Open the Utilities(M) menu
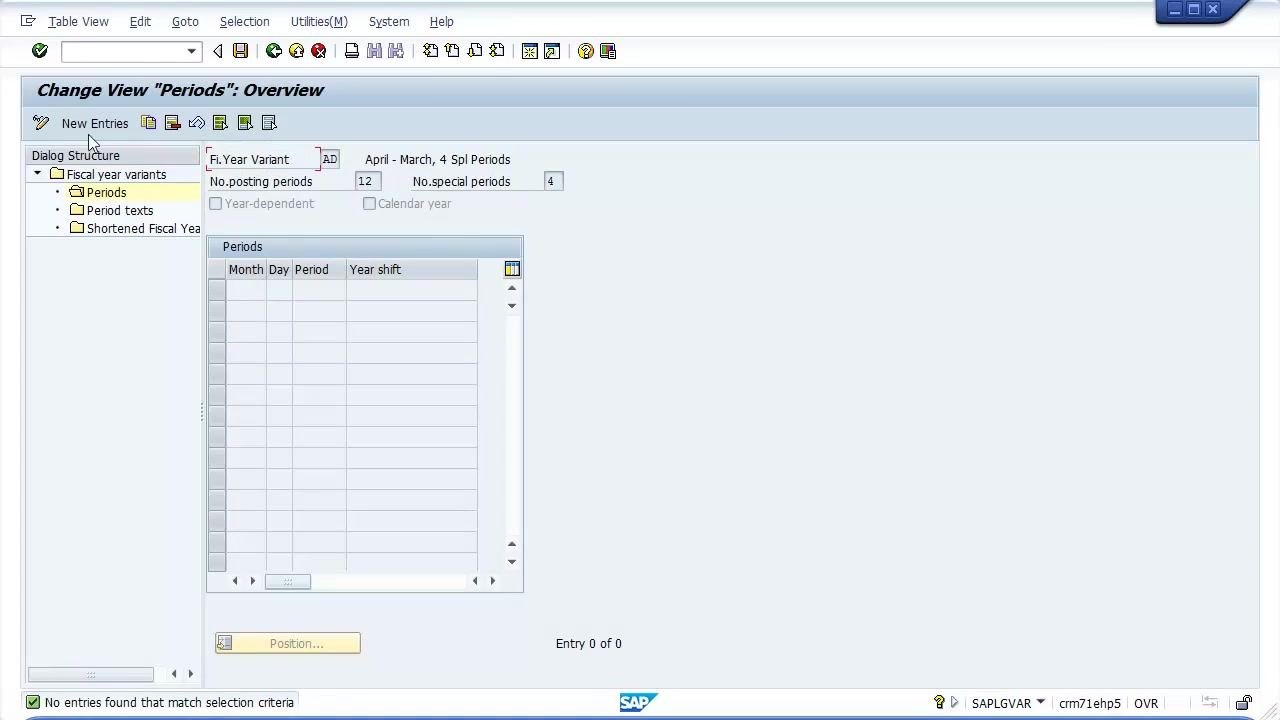The height and width of the screenshot is (720, 1280). [319, 21]
